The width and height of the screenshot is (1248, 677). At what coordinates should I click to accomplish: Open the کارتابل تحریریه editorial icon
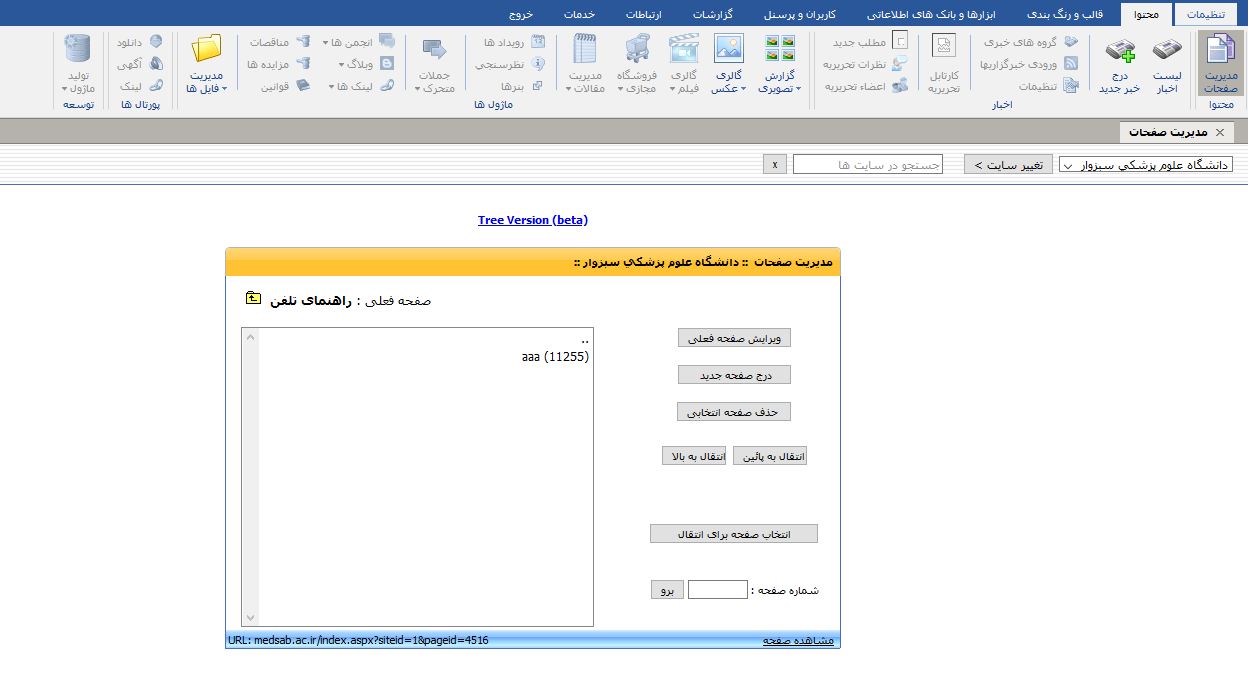pyautogui.click(x=943, y=48)
